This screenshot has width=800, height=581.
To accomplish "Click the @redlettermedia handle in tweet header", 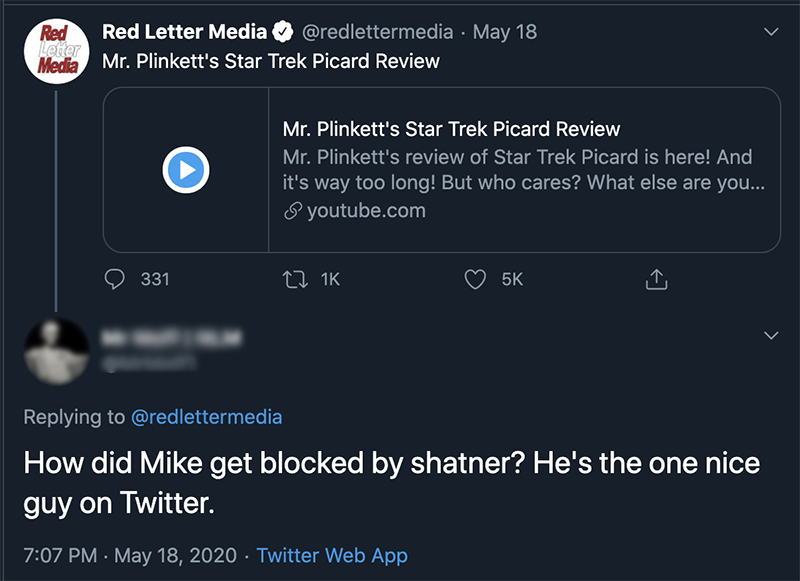I will [x=377, y=32].
